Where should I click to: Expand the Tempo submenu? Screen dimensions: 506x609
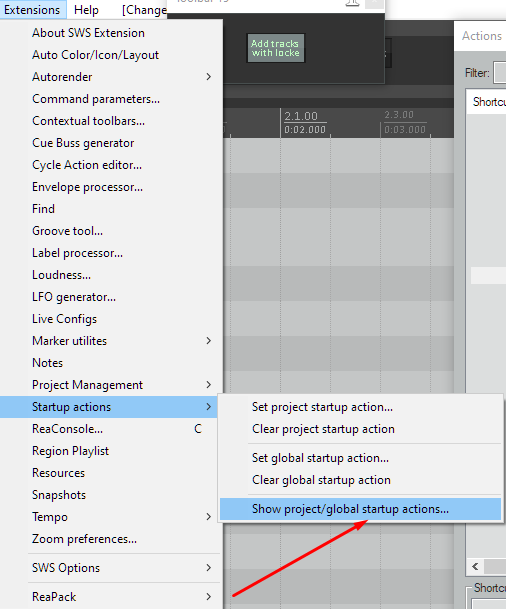(111, 517)
